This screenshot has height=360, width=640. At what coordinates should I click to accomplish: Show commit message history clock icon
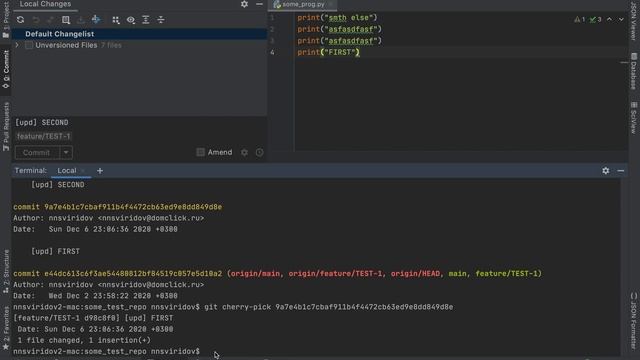pyautogui.click(x=259, y=152)
